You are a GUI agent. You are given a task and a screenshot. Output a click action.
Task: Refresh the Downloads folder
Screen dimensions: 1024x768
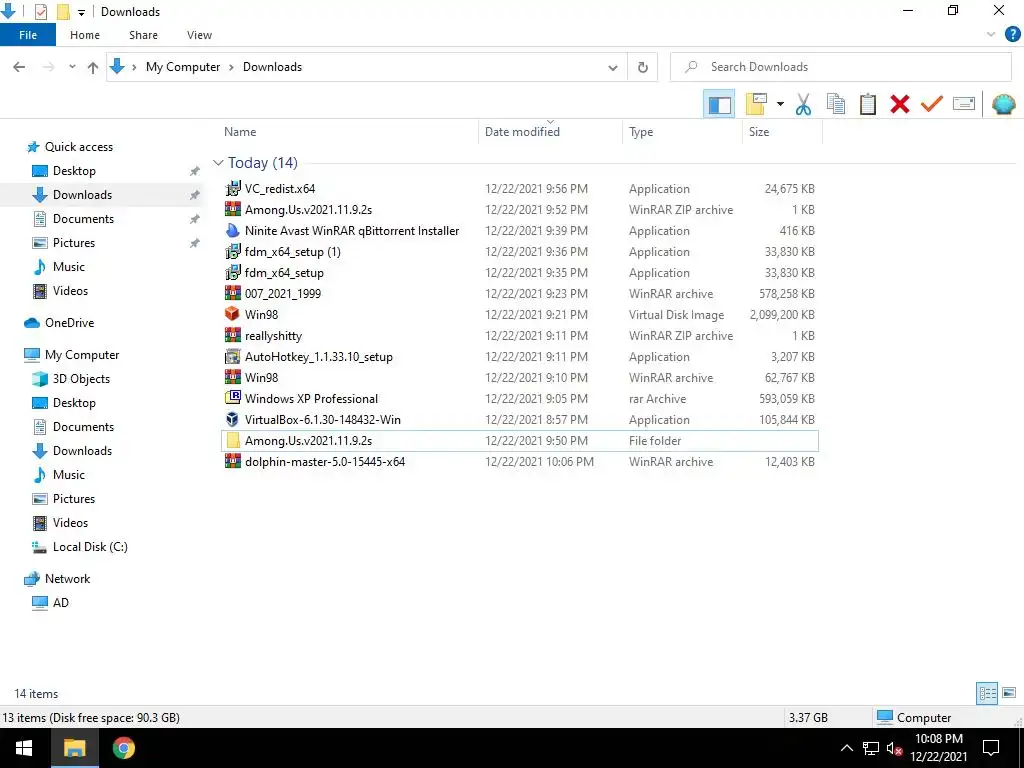coord(643,67)
